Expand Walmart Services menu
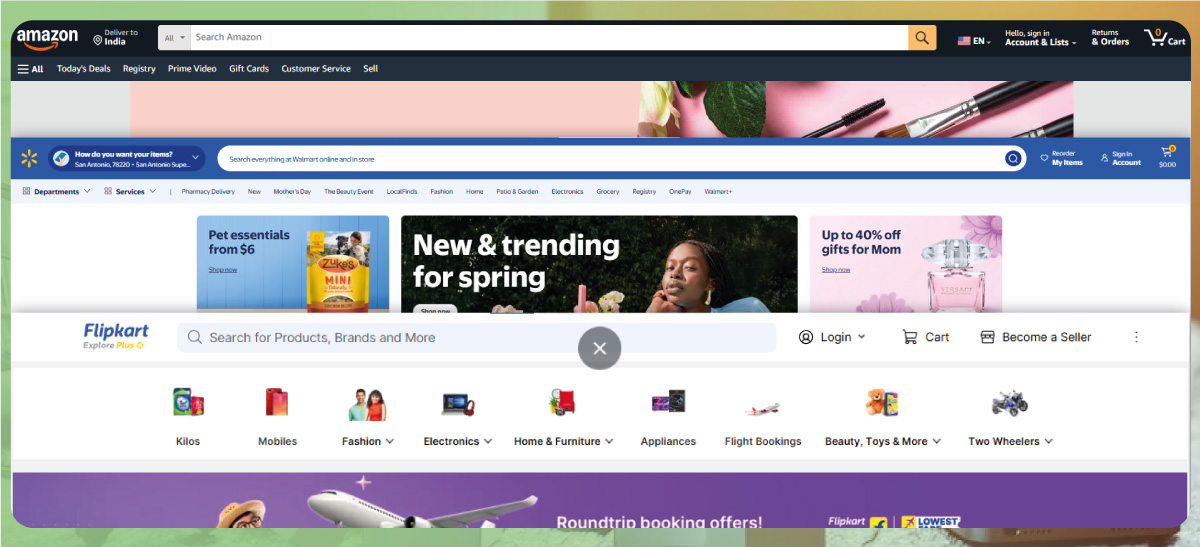Image resolution: width=1200 pixels, height=547 pixels. (130, 191)
